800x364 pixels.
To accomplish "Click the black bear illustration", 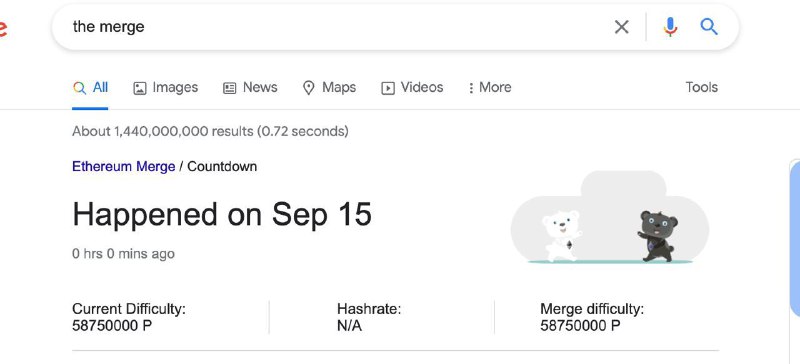I will click(658, 236).
